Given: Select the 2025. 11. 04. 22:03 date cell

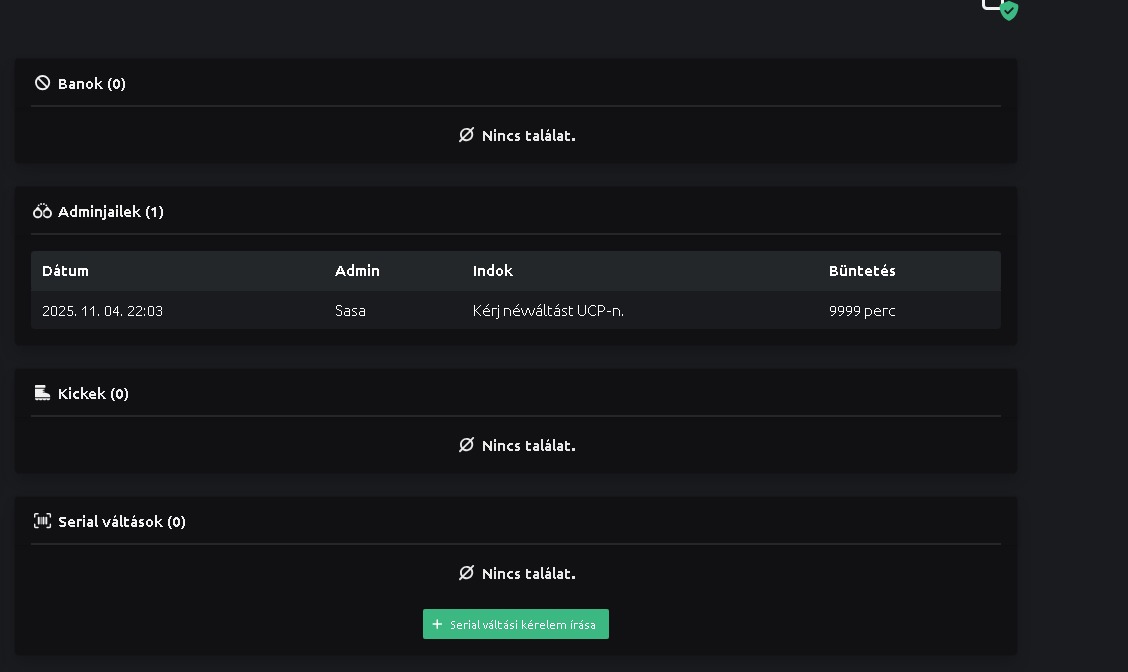Looking at the screenshot, I should 102,311.
